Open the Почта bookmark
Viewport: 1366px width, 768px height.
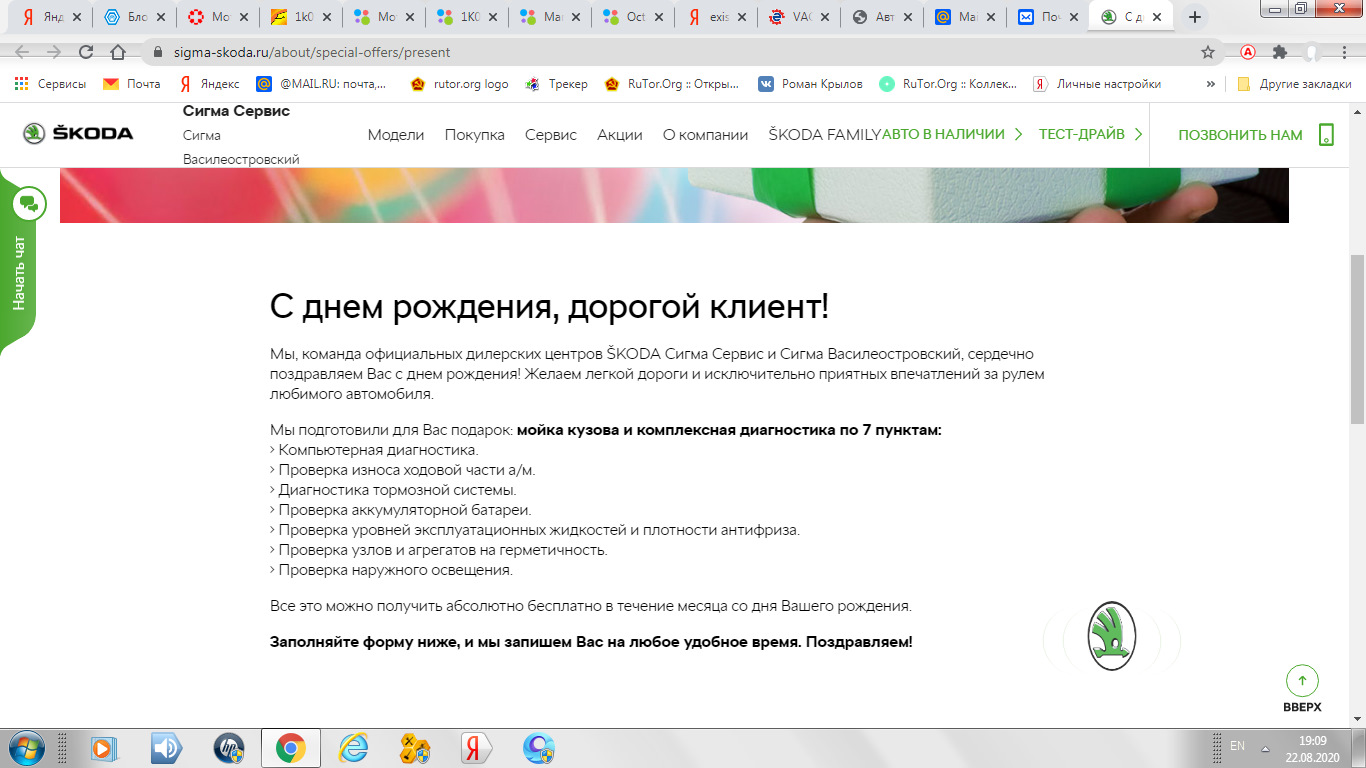(132, 84)
